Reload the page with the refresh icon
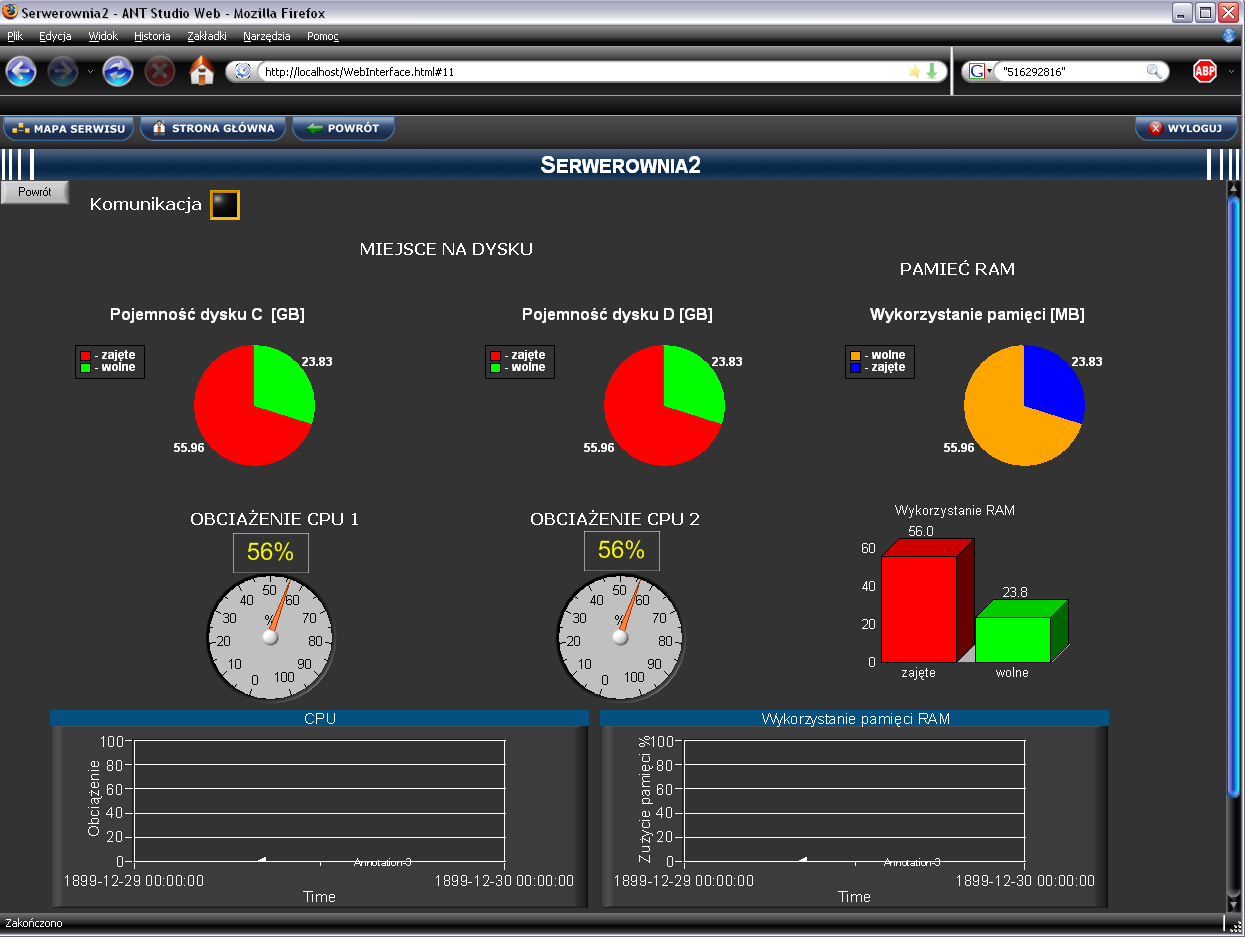 (x=118, y=71)
